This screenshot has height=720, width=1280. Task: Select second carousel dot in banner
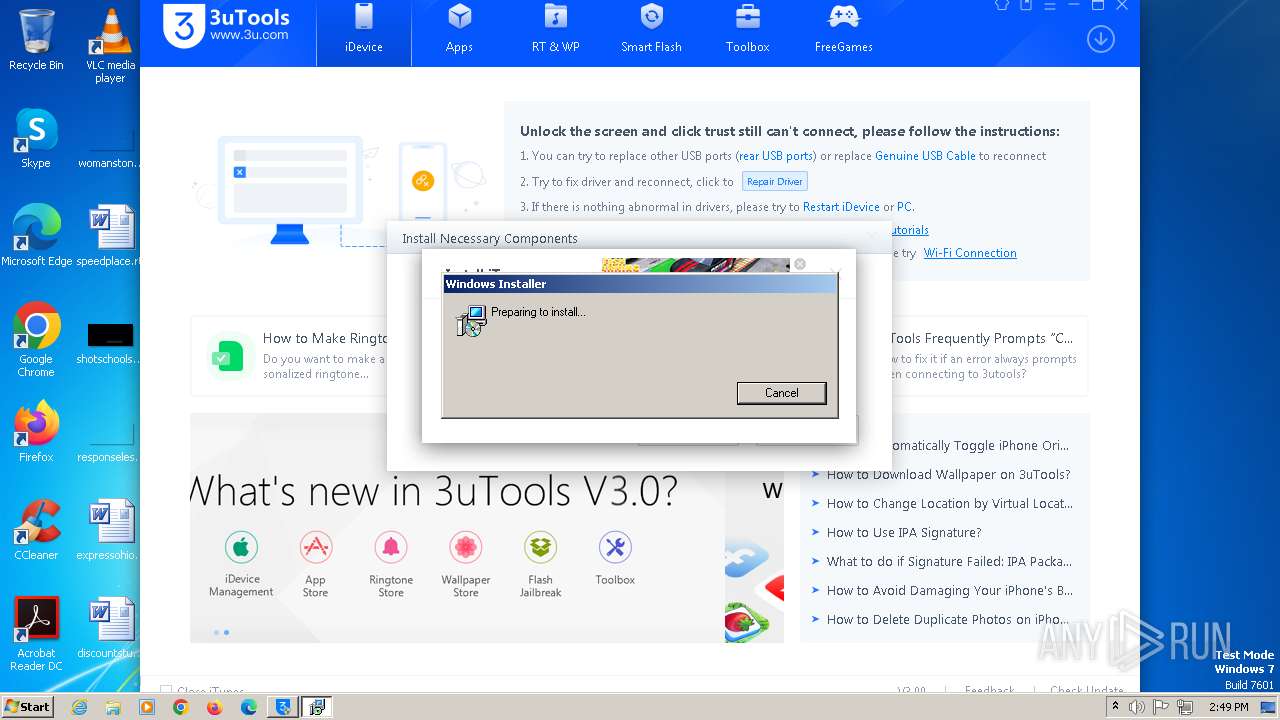click(x=226, y=632)
